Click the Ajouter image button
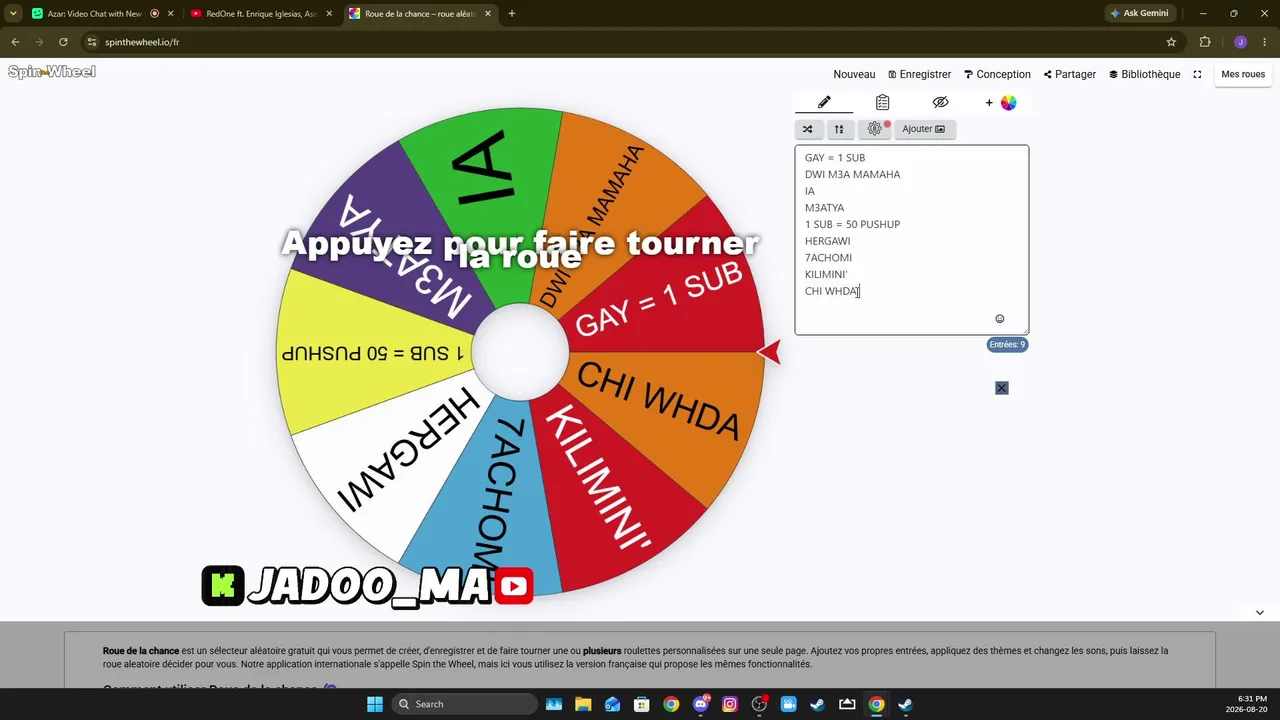This screenshot has width=1280, height=720. 923,129
